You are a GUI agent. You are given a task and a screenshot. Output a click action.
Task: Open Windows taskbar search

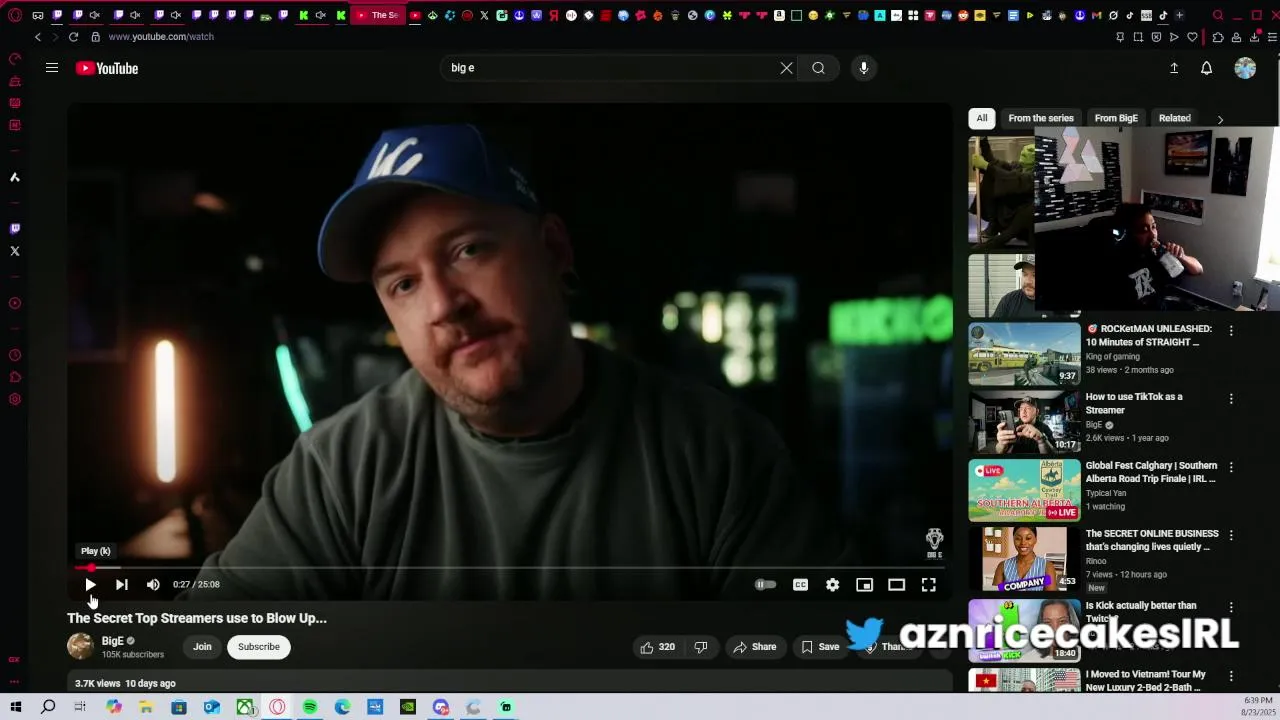48,707
